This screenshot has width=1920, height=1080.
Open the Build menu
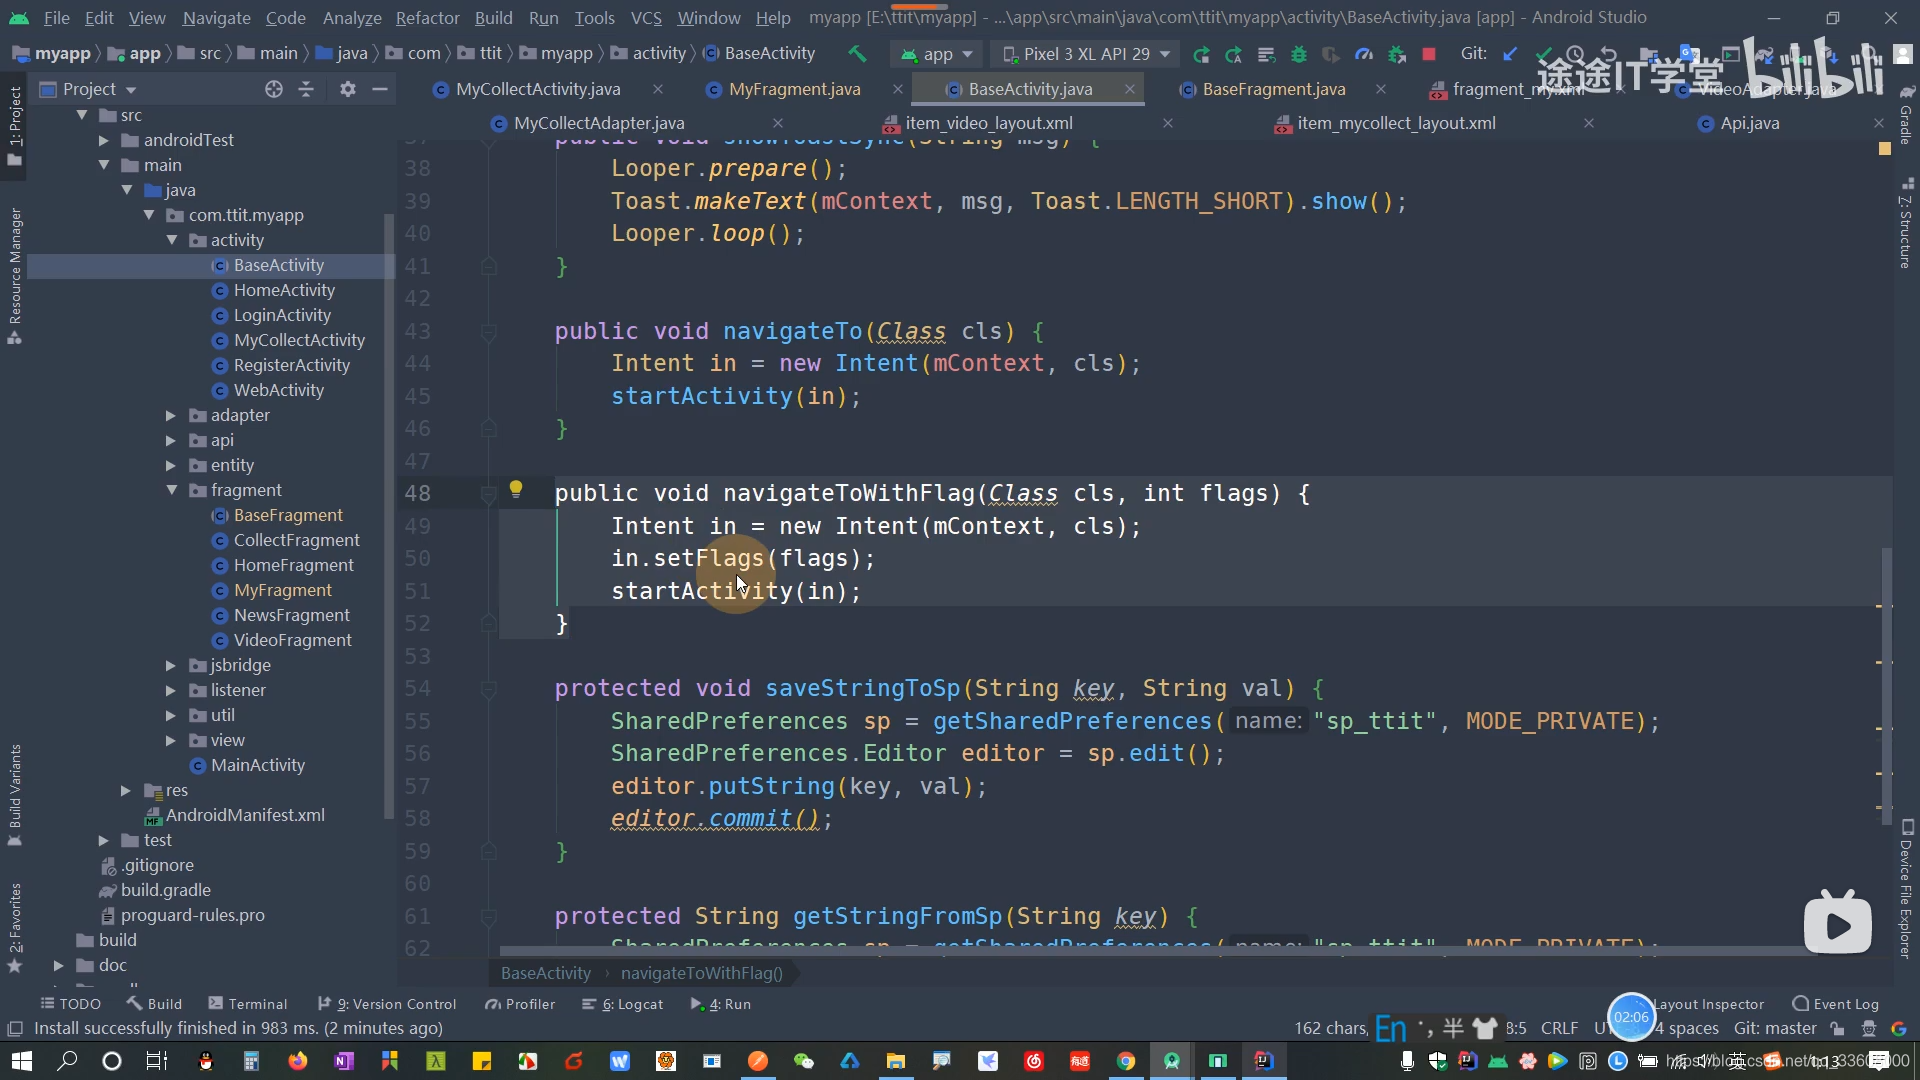point(493,18)
